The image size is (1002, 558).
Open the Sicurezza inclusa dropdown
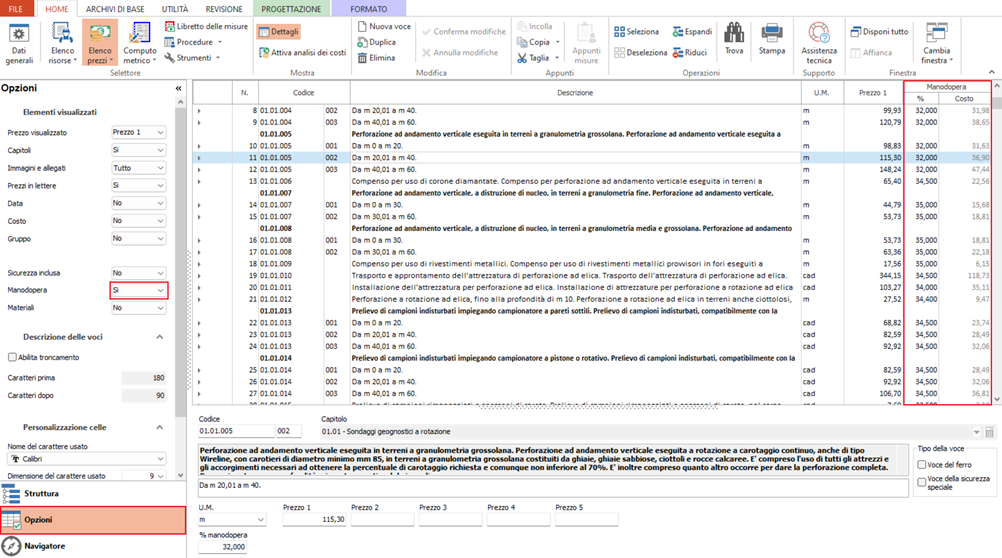tap(138, 273)
